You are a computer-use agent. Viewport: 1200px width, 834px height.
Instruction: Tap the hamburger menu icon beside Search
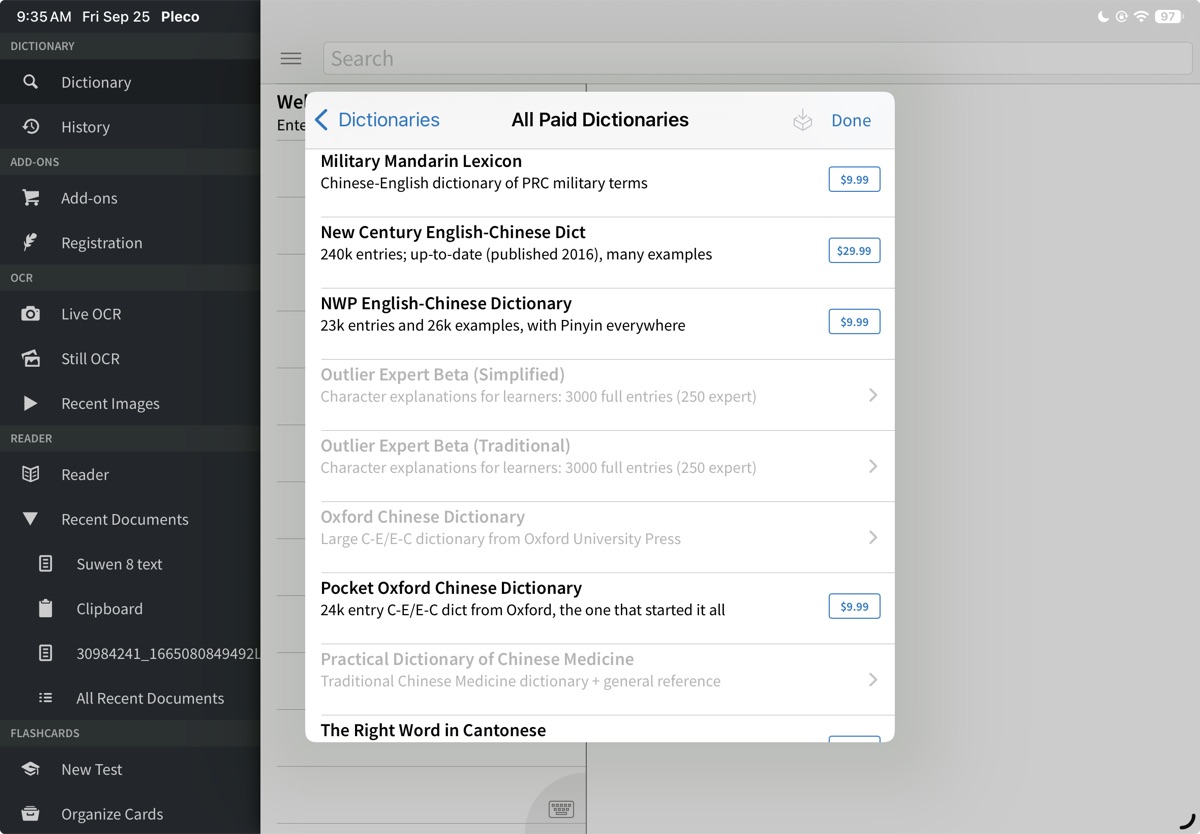pyautogui.click(x=291, y=58)
